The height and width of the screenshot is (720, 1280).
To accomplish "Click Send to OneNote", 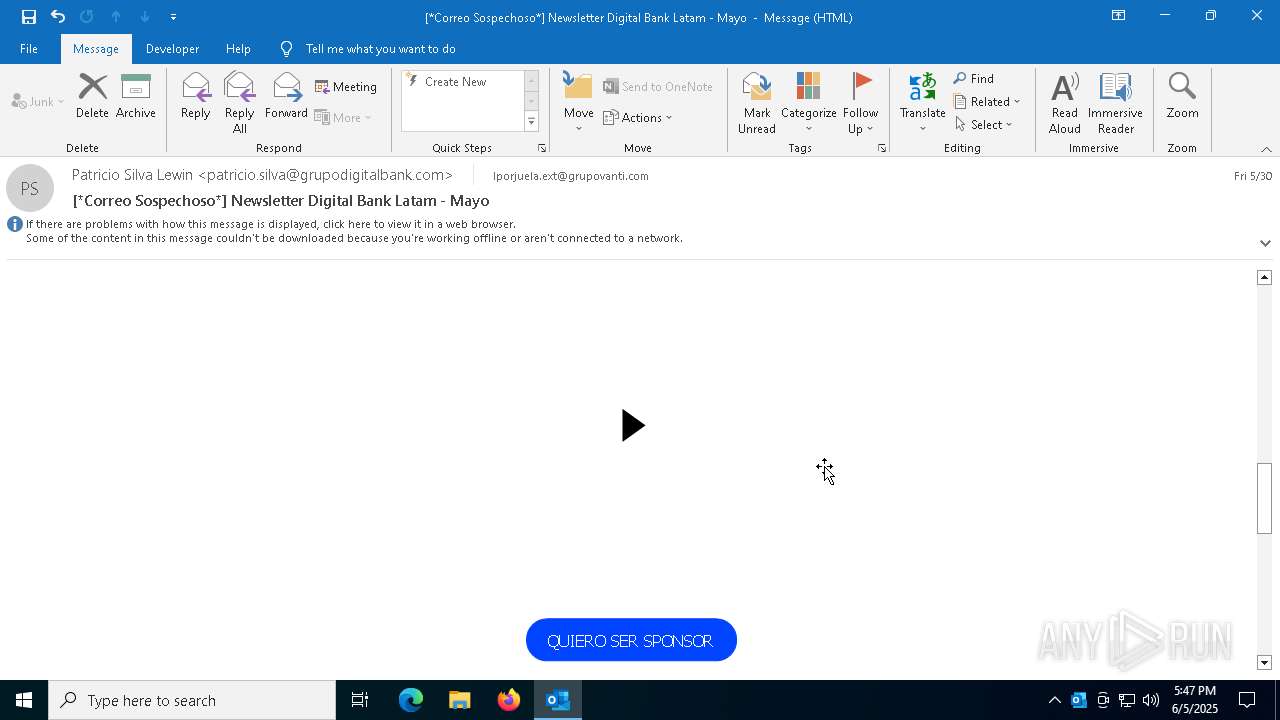I will [x=658, y=87].
